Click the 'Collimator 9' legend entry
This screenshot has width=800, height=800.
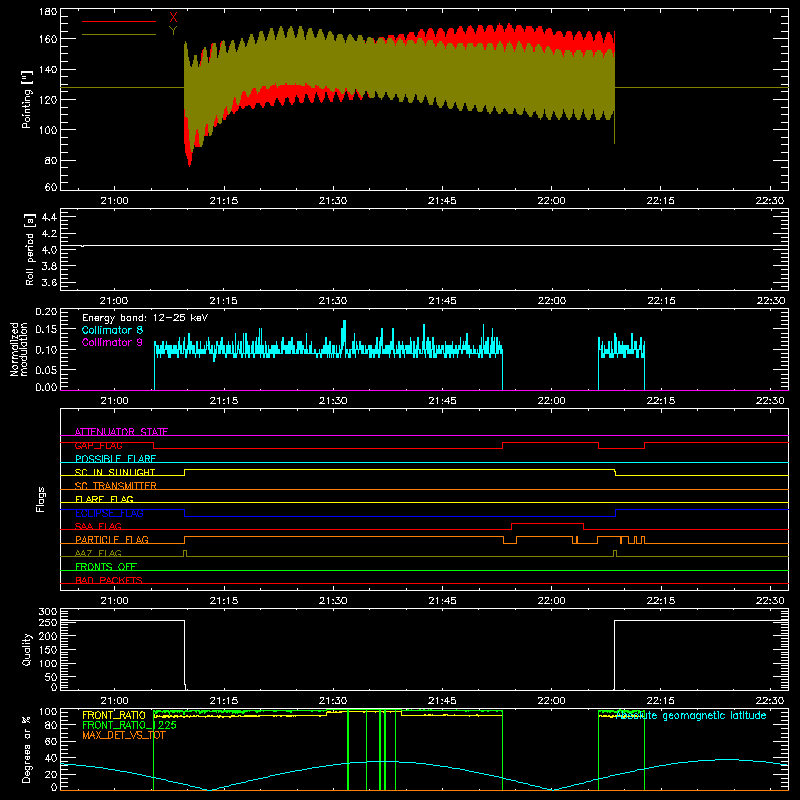tap(112, 342)
